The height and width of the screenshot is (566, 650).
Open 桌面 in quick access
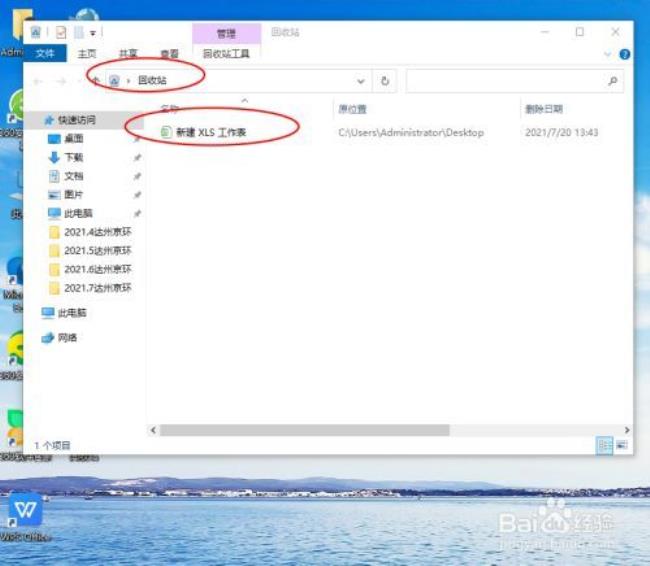[74, 138]
